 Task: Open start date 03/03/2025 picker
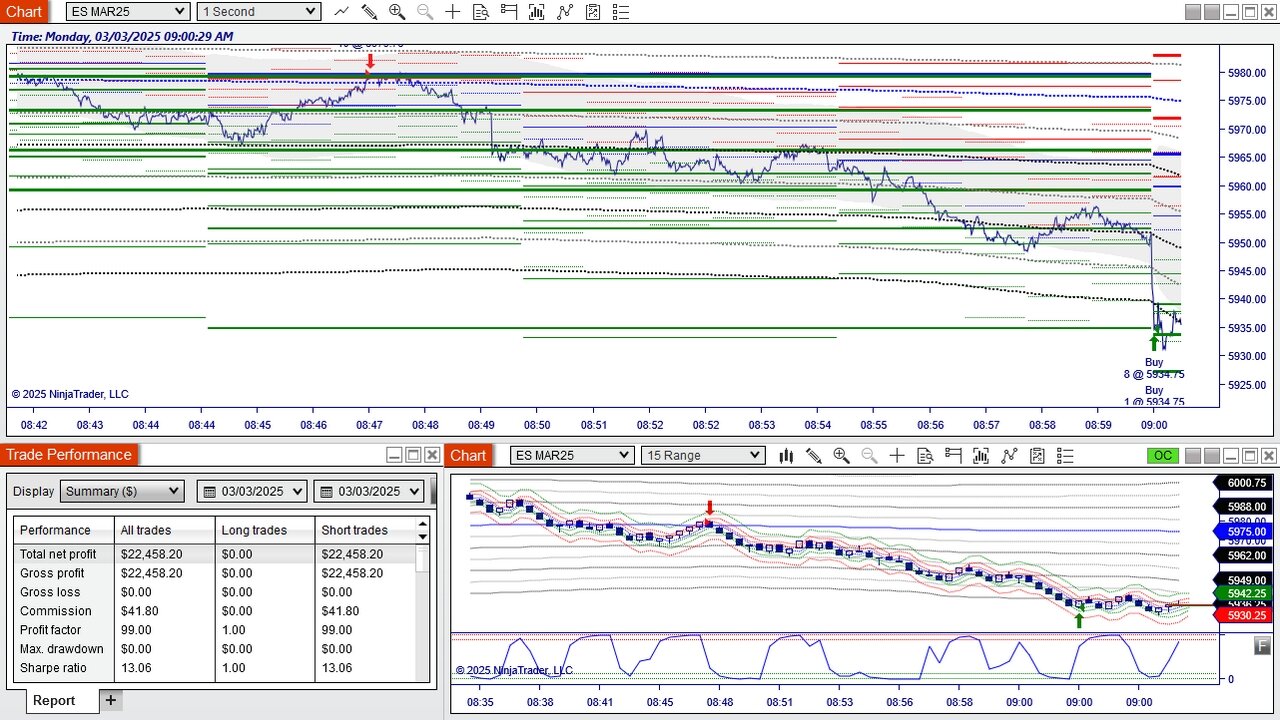tap(253, 491)
